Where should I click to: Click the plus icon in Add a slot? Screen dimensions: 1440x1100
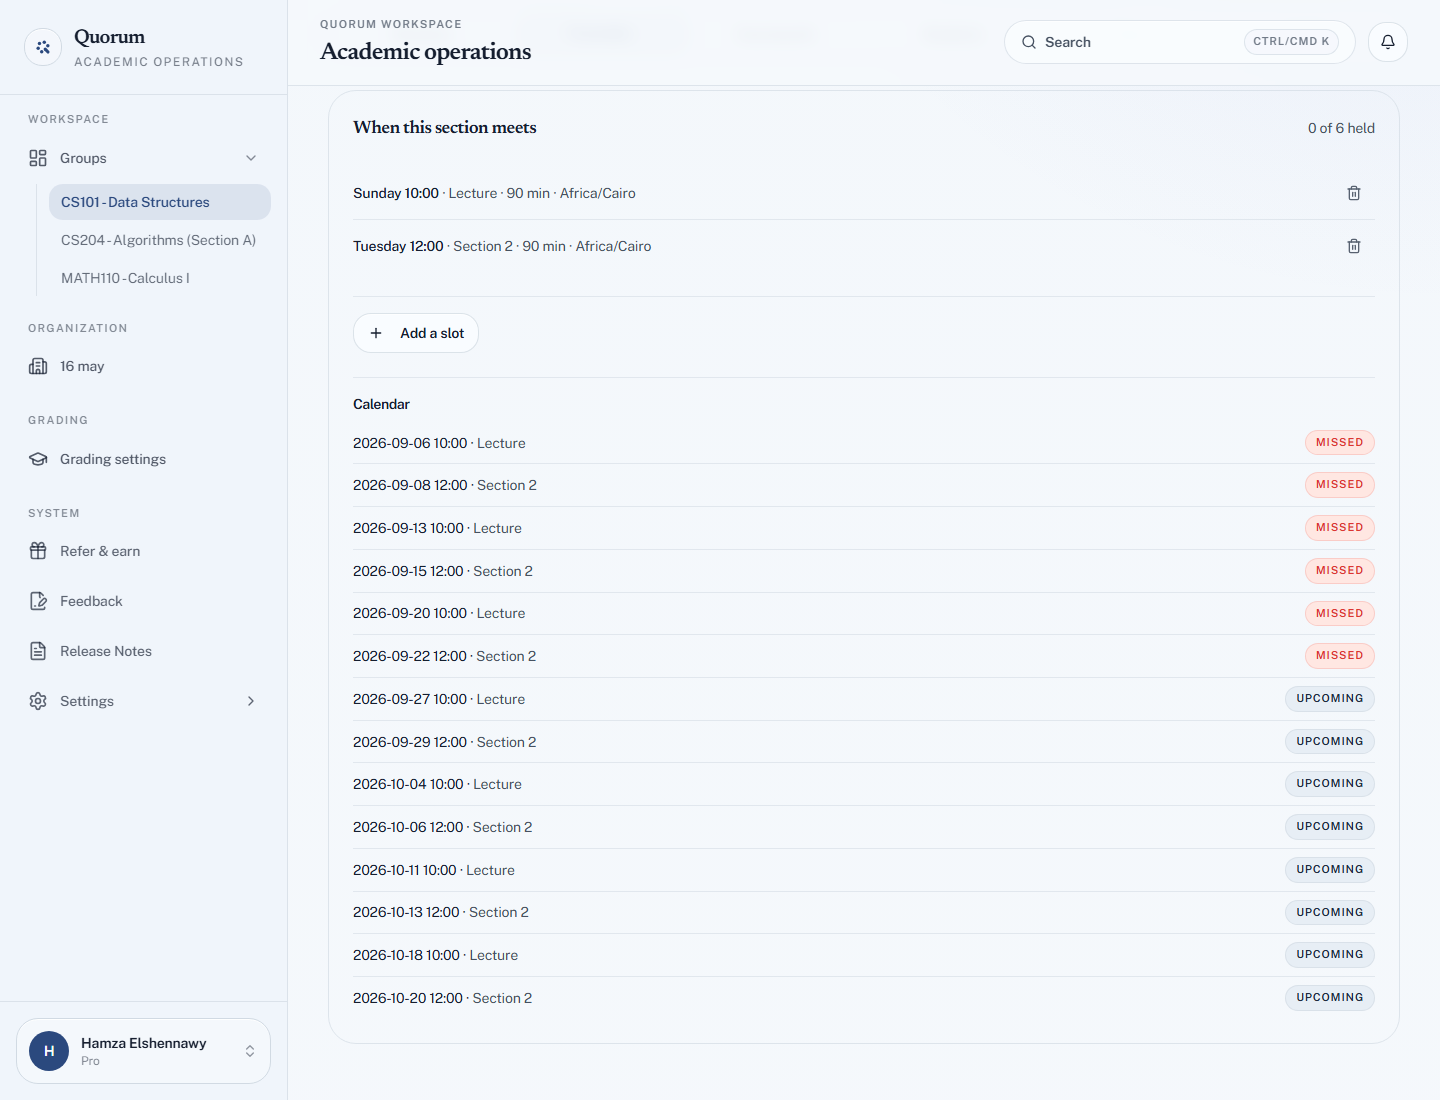[376, 333]
